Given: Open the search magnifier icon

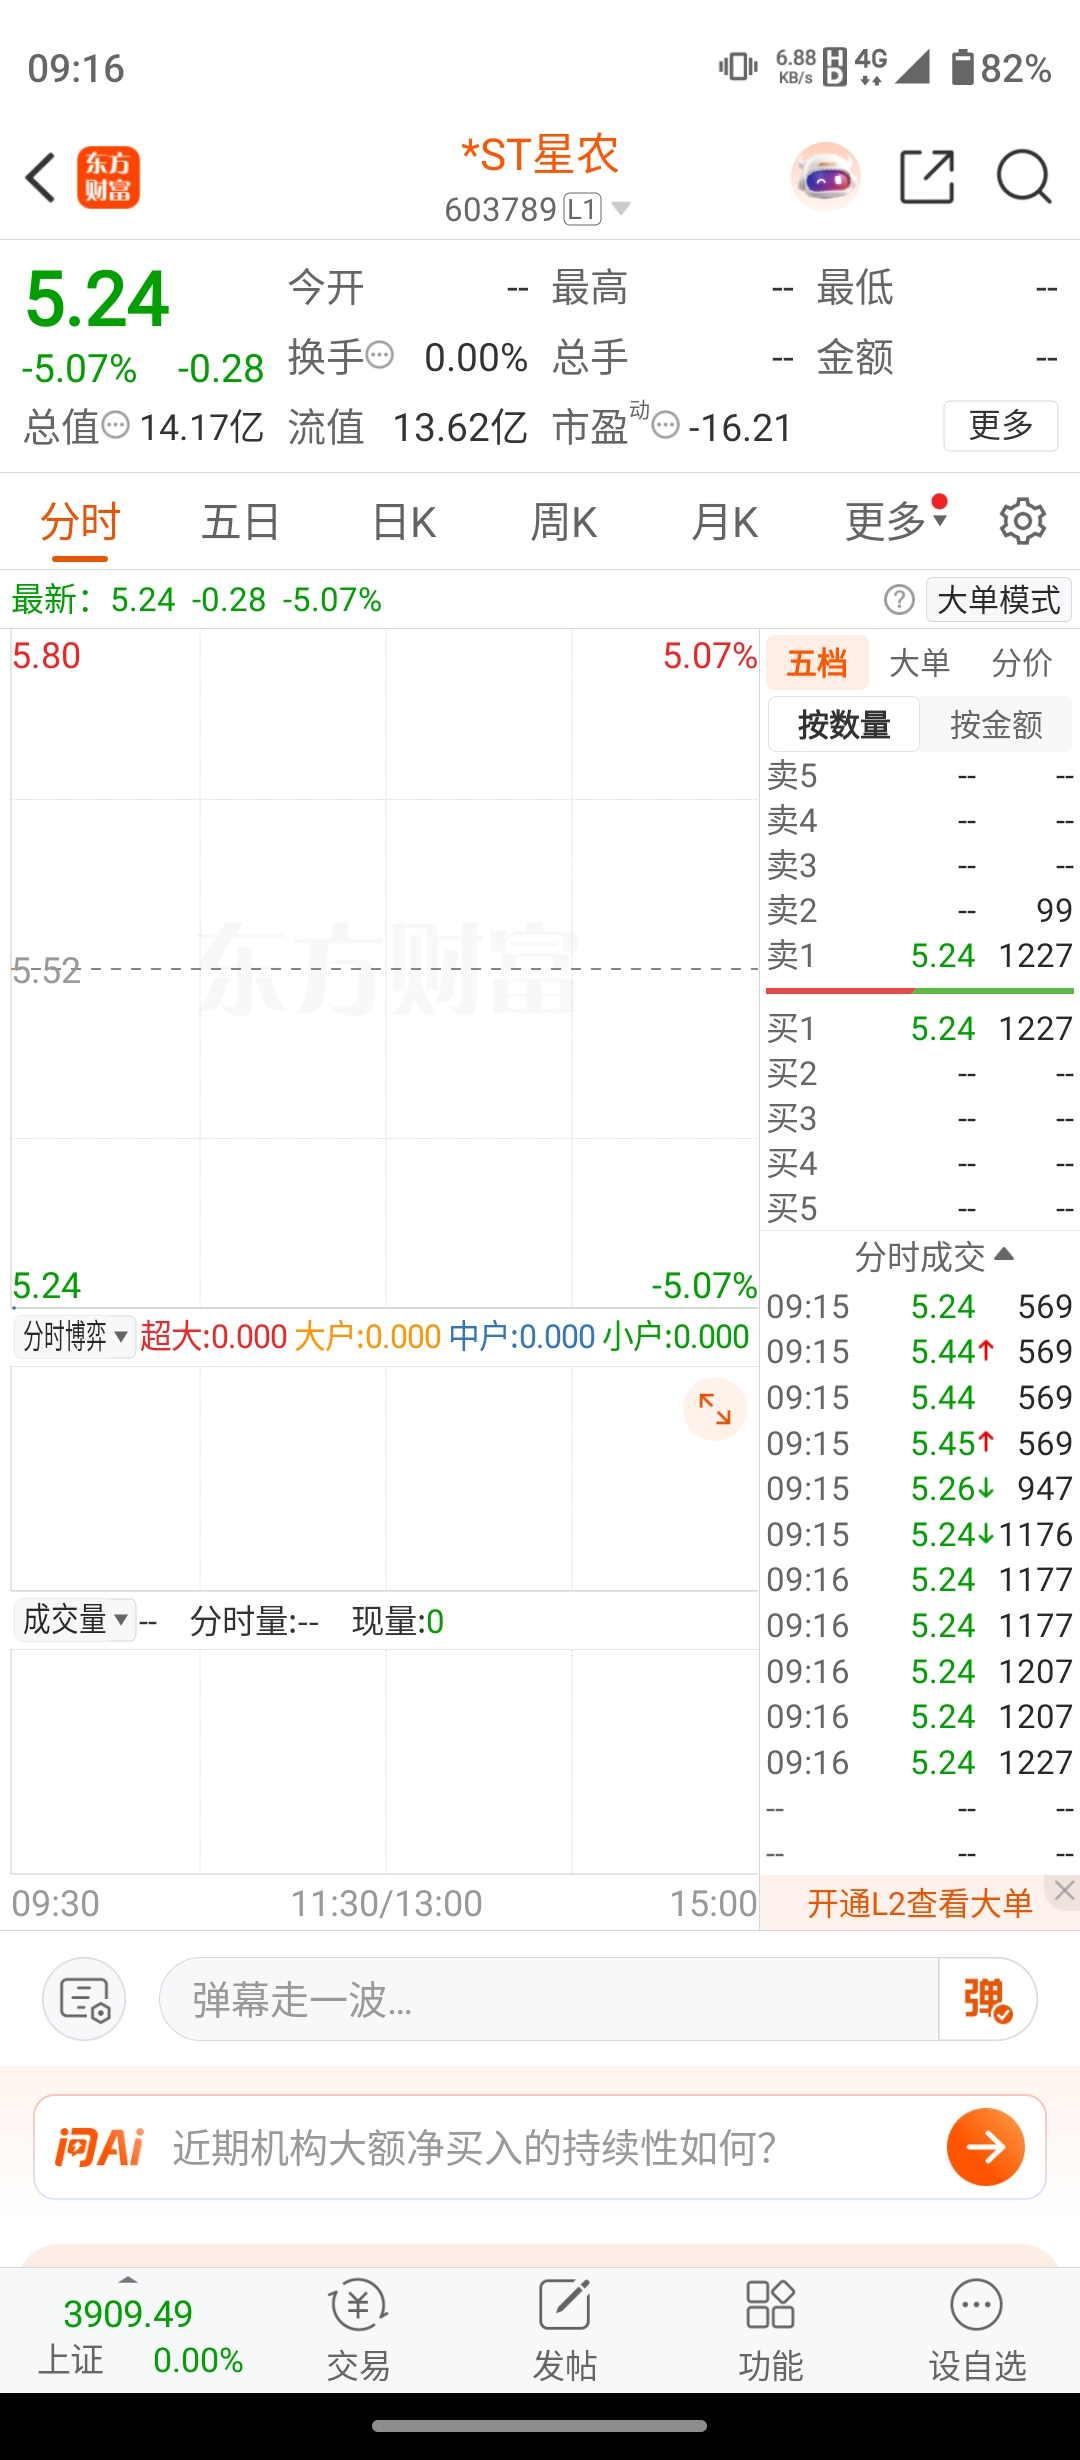Looking at the screenshot, I should (1024, 178).
